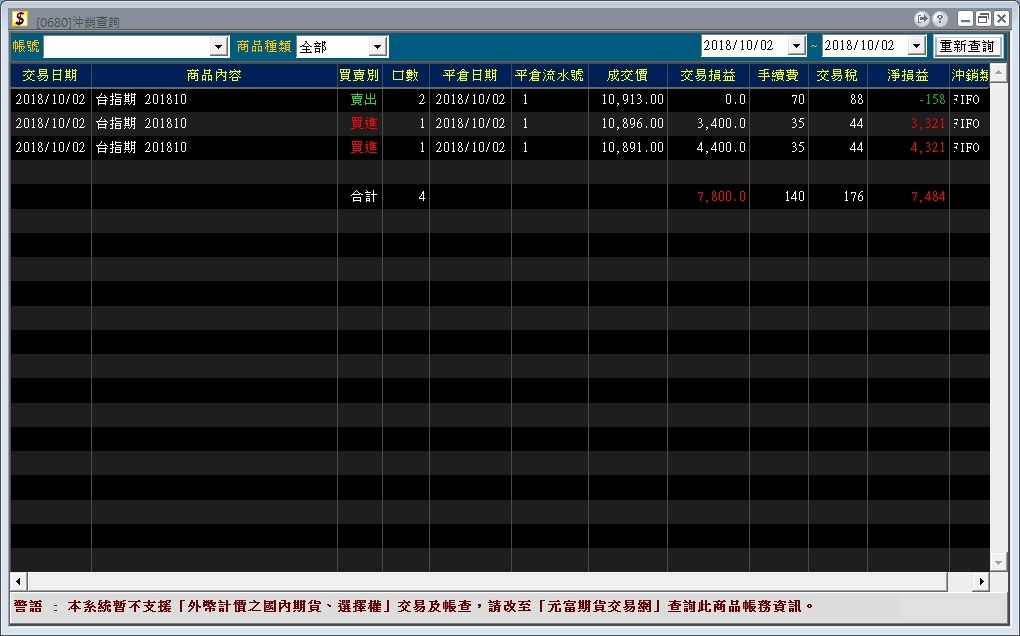The width and height of the screenshot is (1020, 636).
Task: Sort by the 買賣別 column header
Action: pos(360,75)
